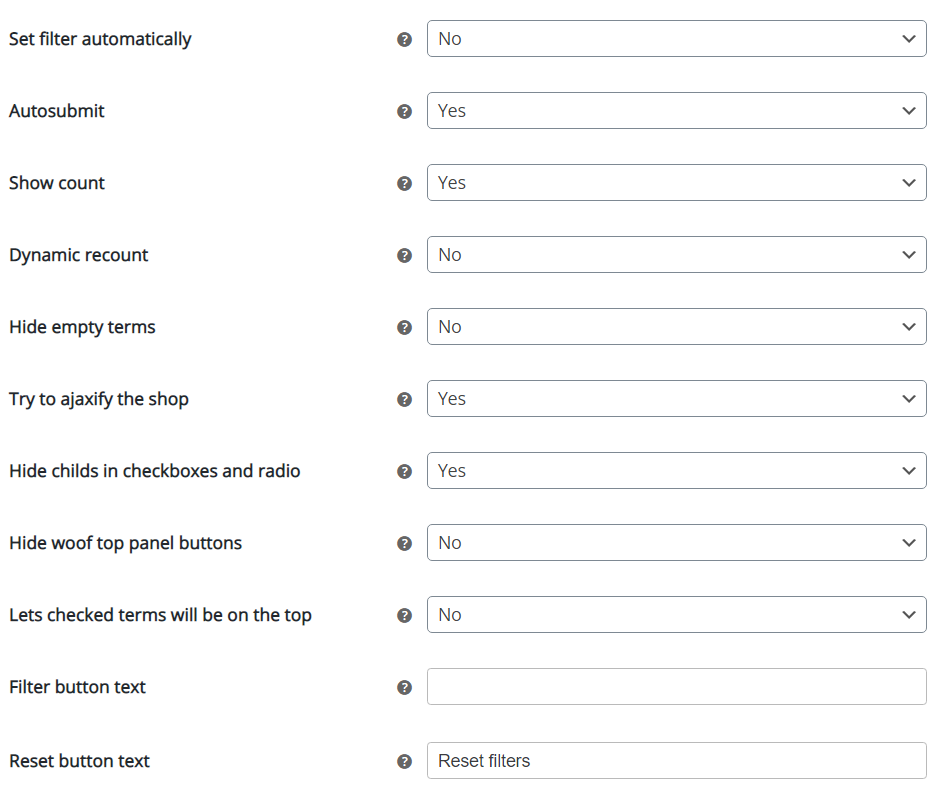
Task: Click ajaxify the shop help icon
Action: tap(404, 399)
